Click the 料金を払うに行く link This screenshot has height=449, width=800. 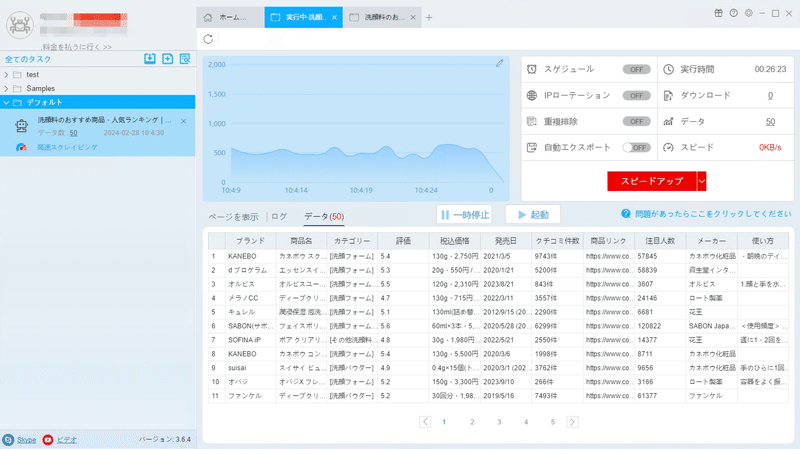(x=77, y=47)
